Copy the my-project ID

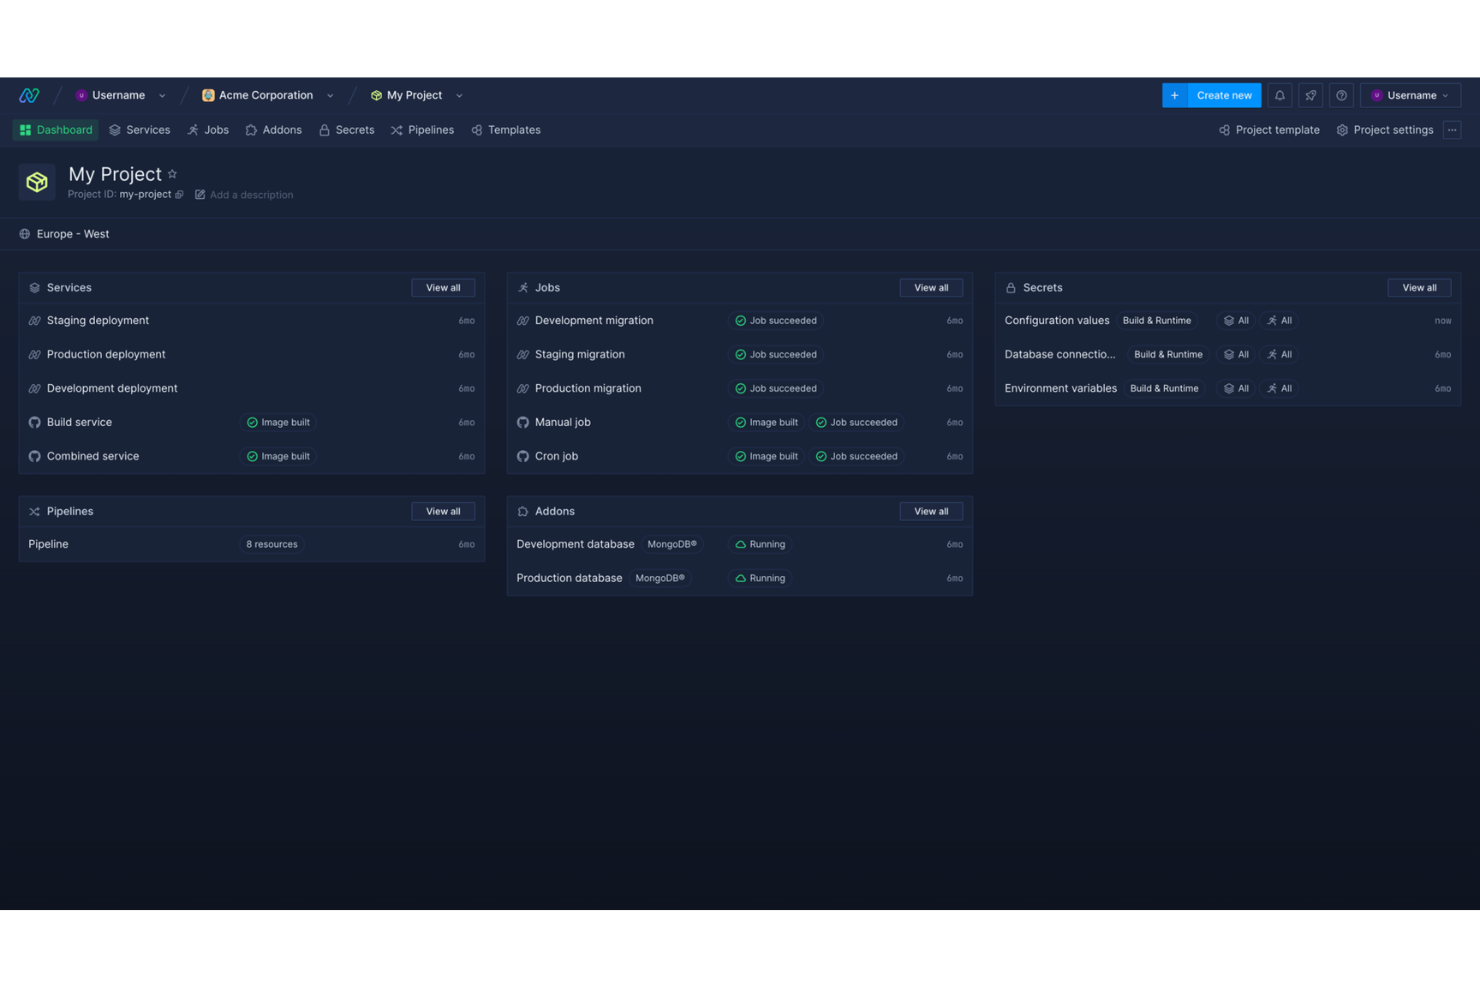tap(179, 195)
